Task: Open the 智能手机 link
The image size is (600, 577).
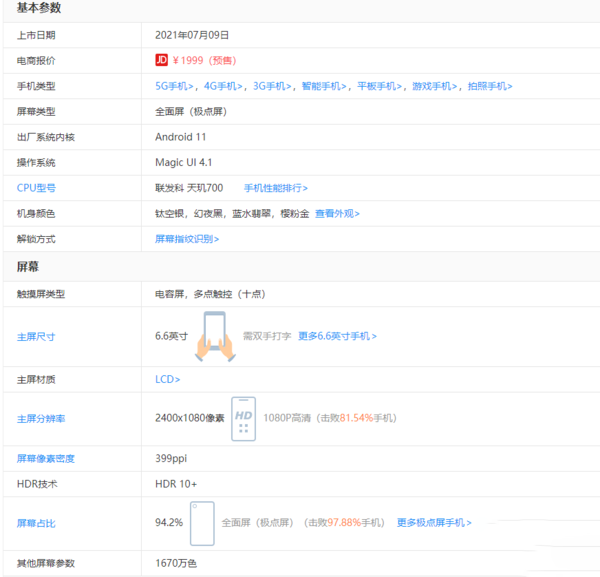Action: 326,86
